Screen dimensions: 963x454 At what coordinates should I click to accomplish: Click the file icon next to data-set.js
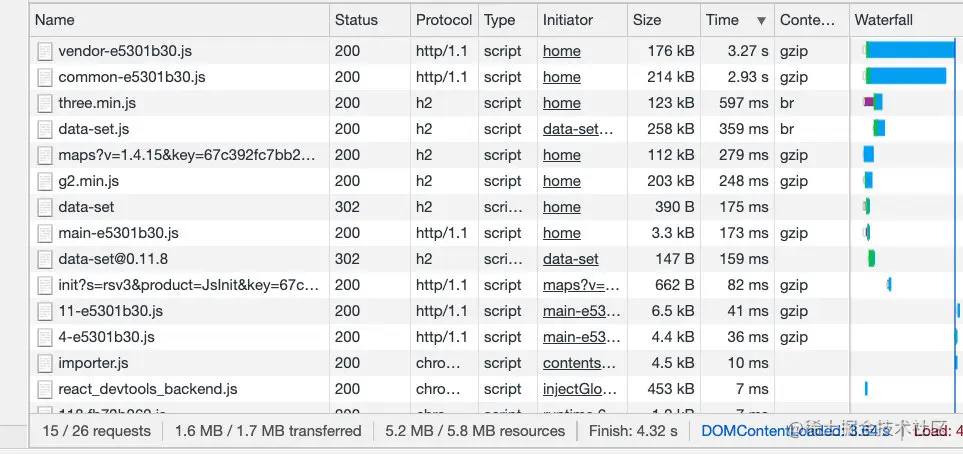[x=44, y=129]
